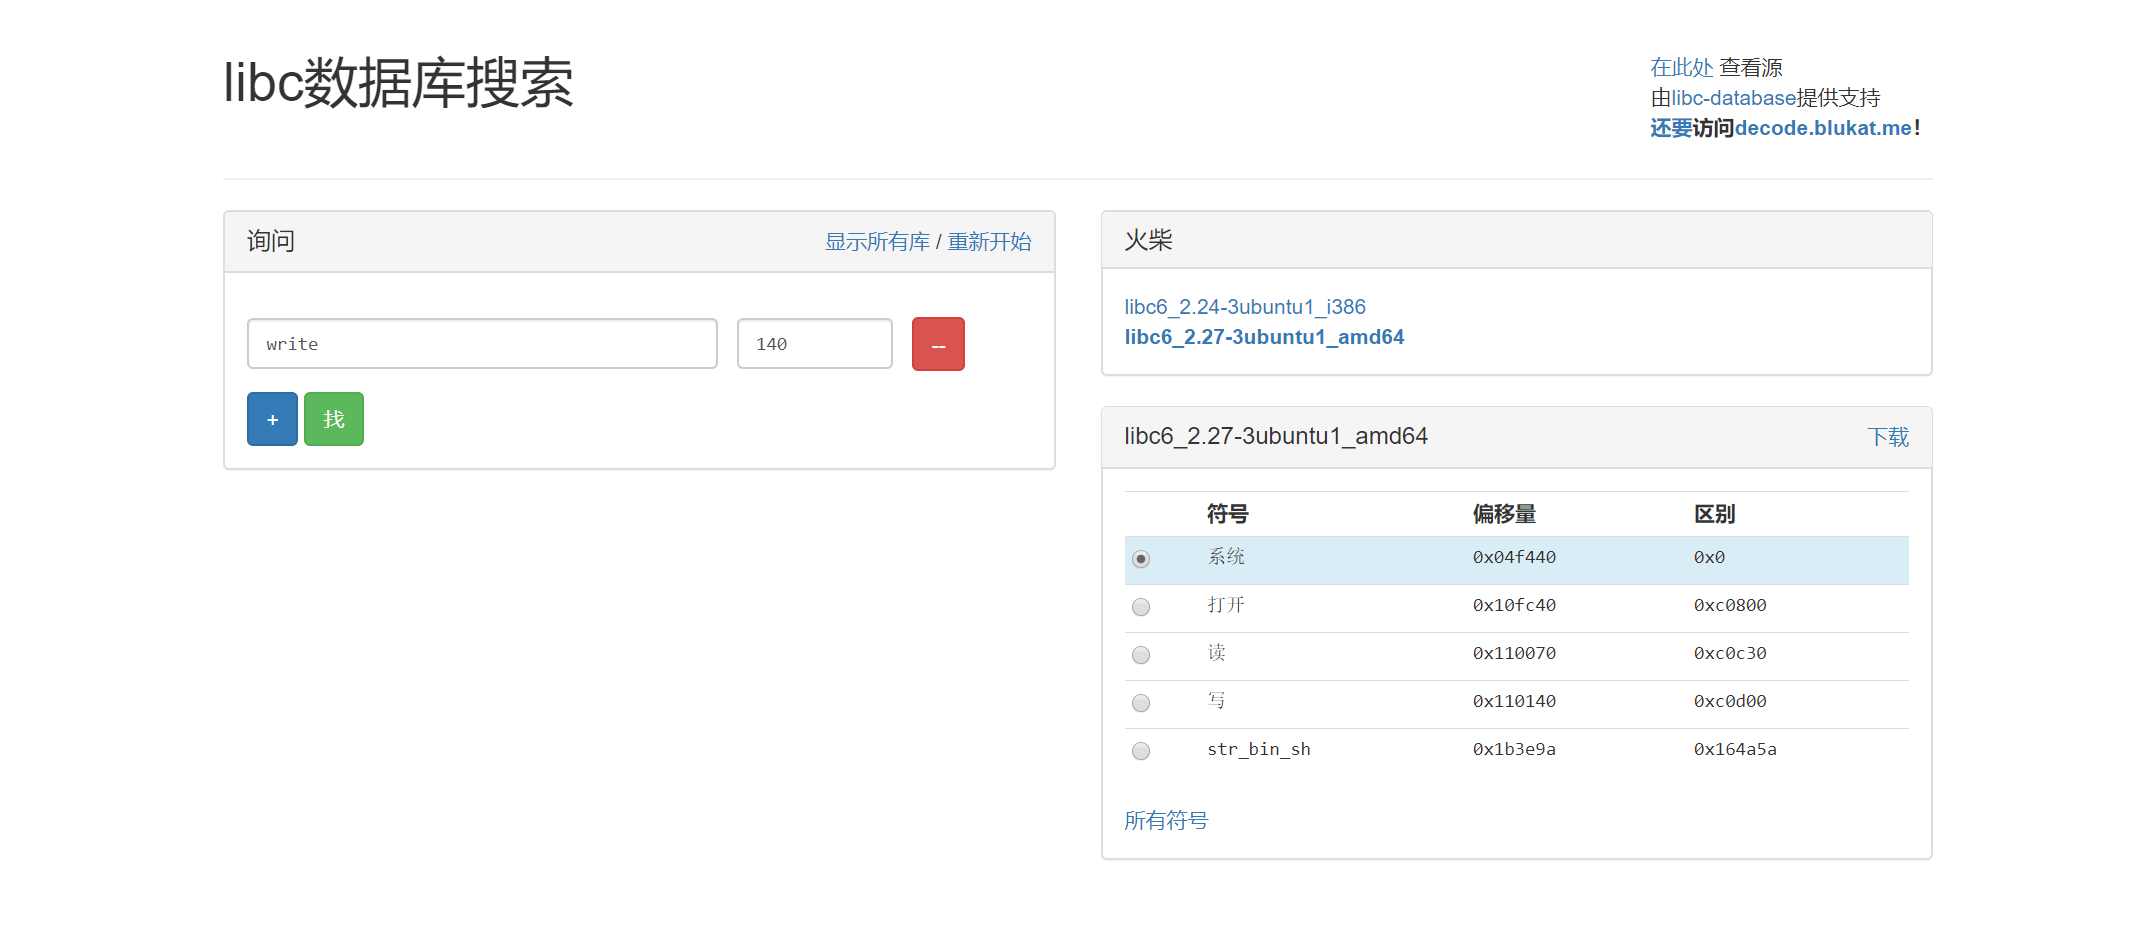Image resolution: width=2145 pixels, height=935 pixels.
Task: Click the "write" symbol input field
Action: 482,343
